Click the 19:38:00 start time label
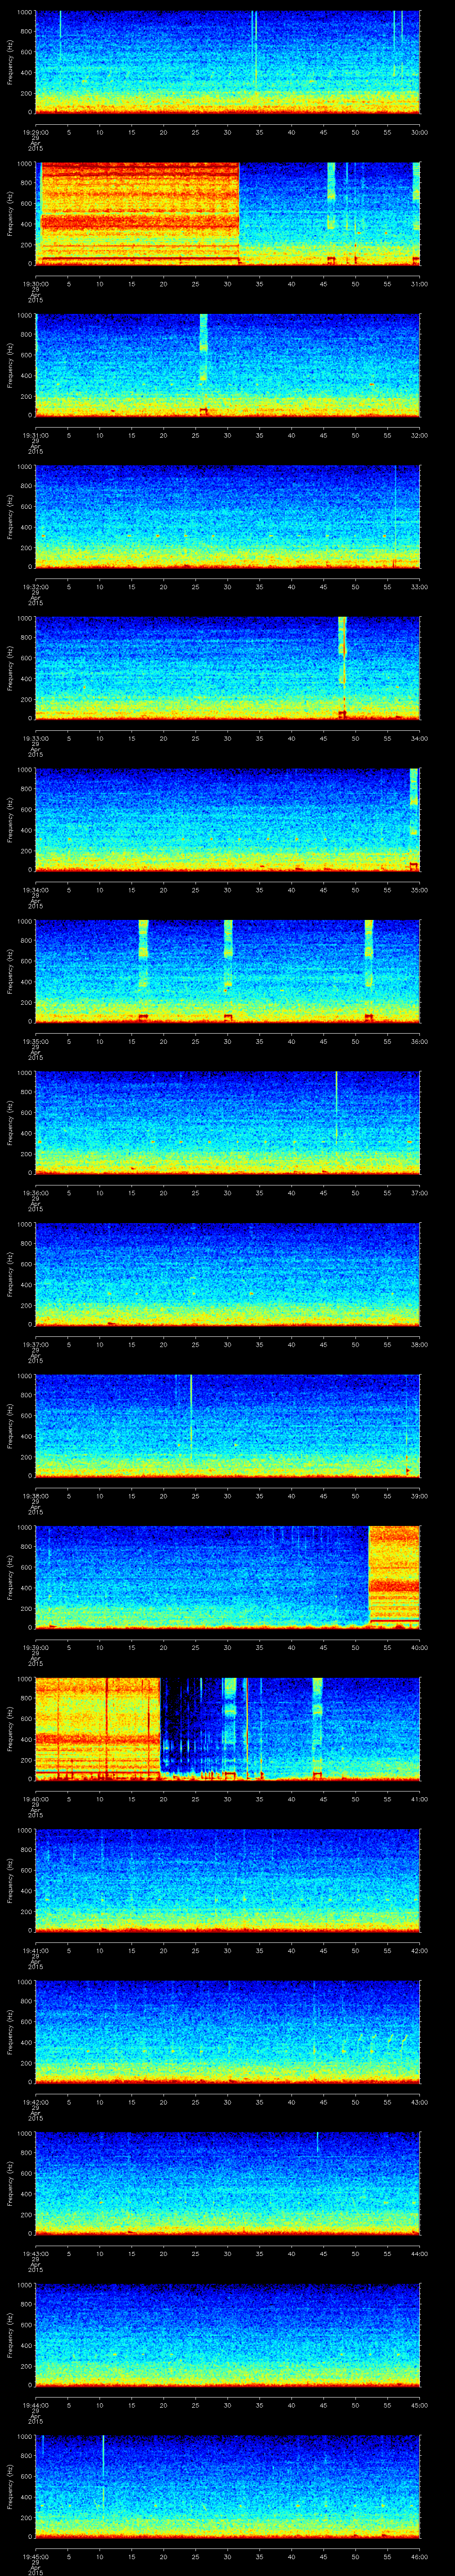Screen dimensions: 455x2576 pyautogui.click(x=35, y=1496)
